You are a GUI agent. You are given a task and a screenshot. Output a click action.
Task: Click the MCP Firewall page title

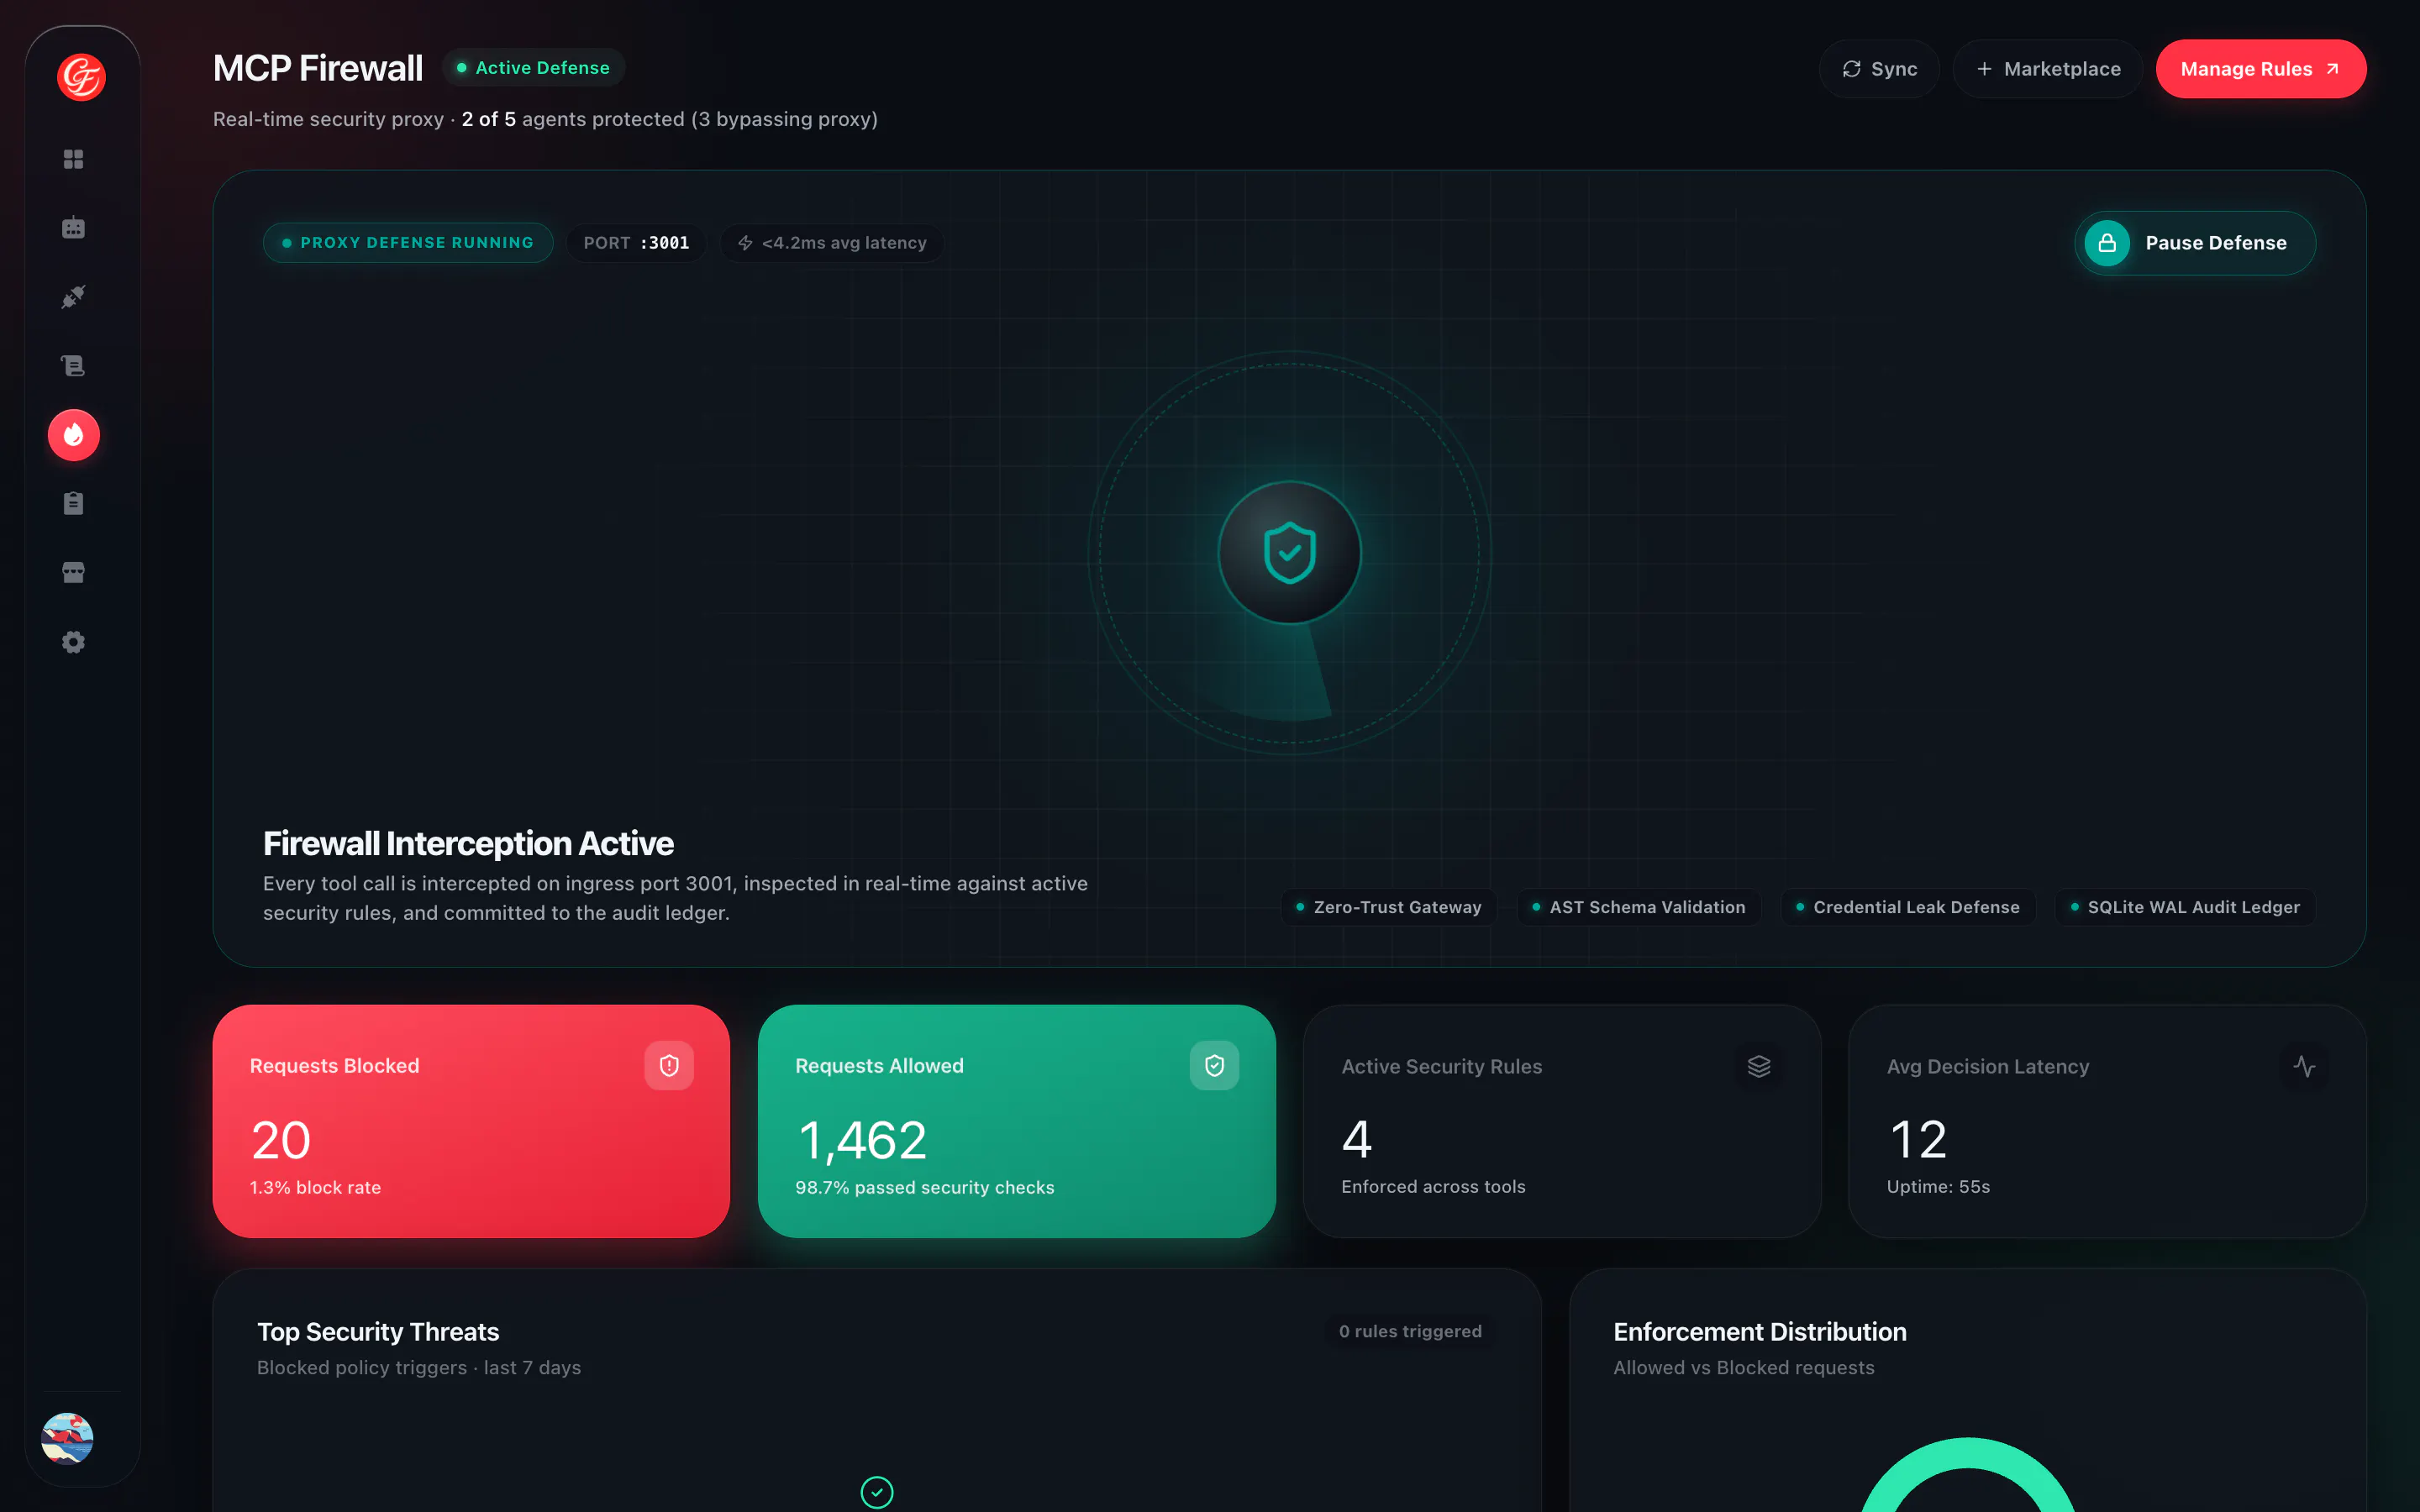tap(318, 68)
